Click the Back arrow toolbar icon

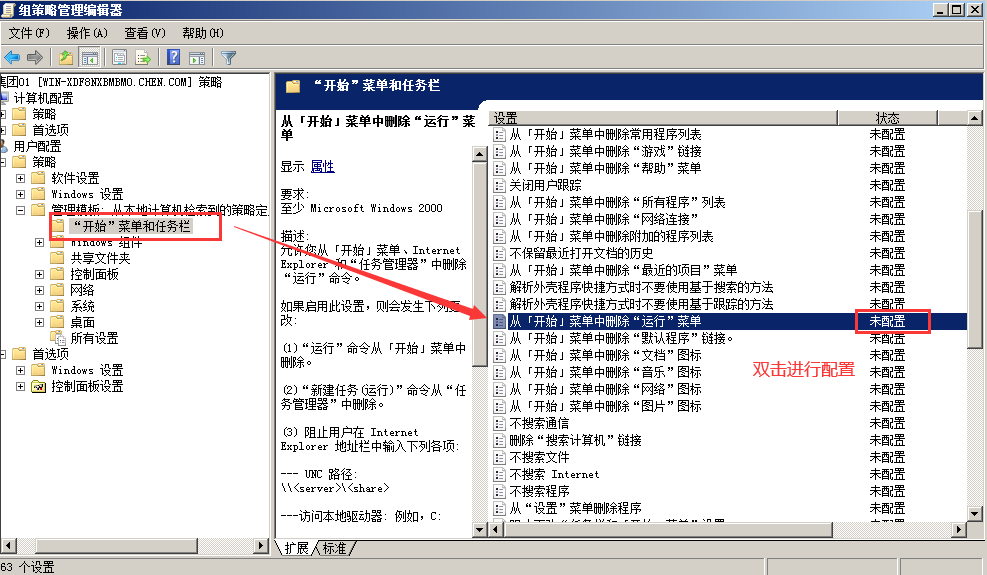(12, 58)
